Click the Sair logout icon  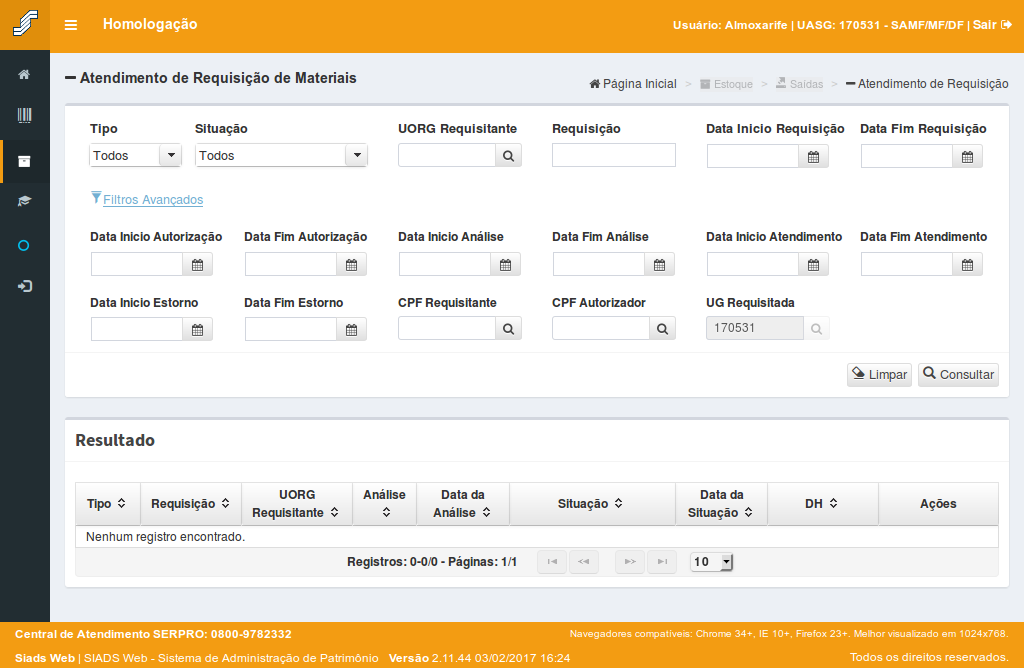(1006, 25)
